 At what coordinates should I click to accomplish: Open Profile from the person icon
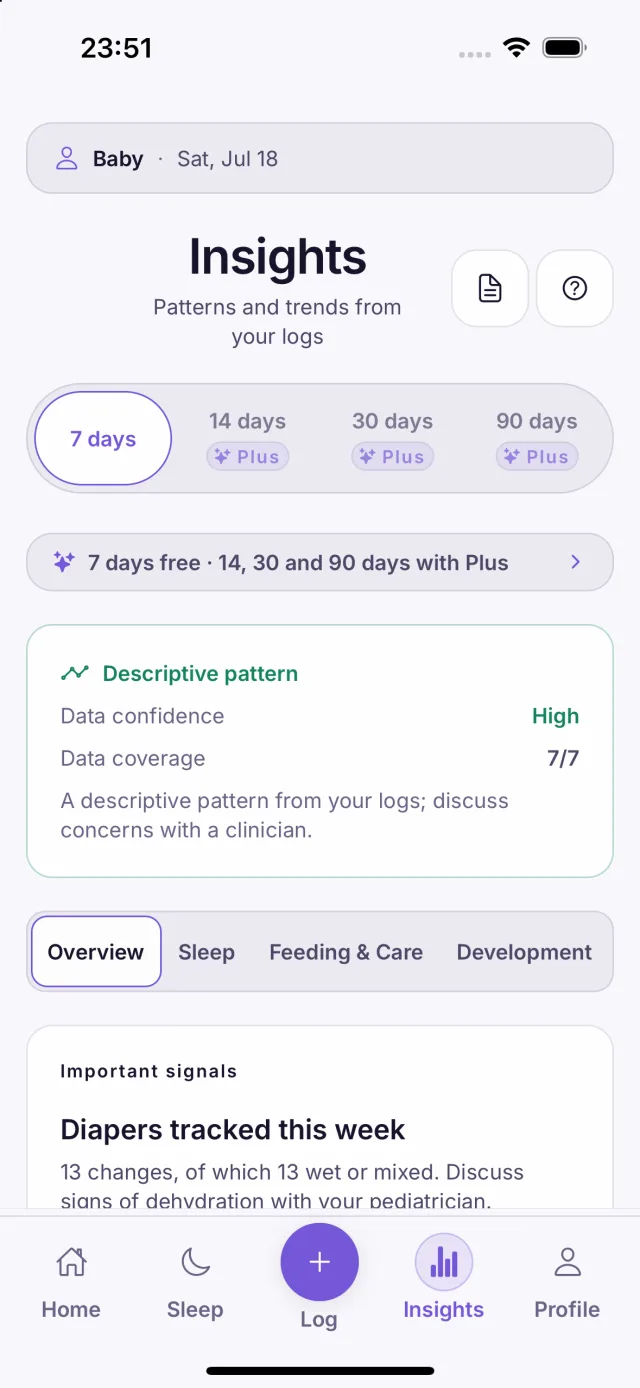[568, 1262]
